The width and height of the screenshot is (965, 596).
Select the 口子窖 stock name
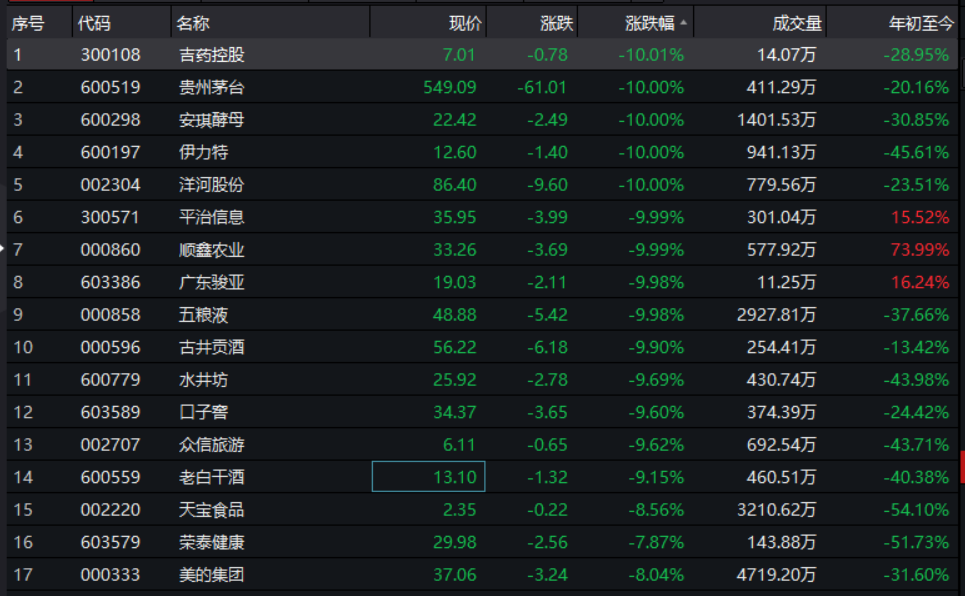point(203,412)
